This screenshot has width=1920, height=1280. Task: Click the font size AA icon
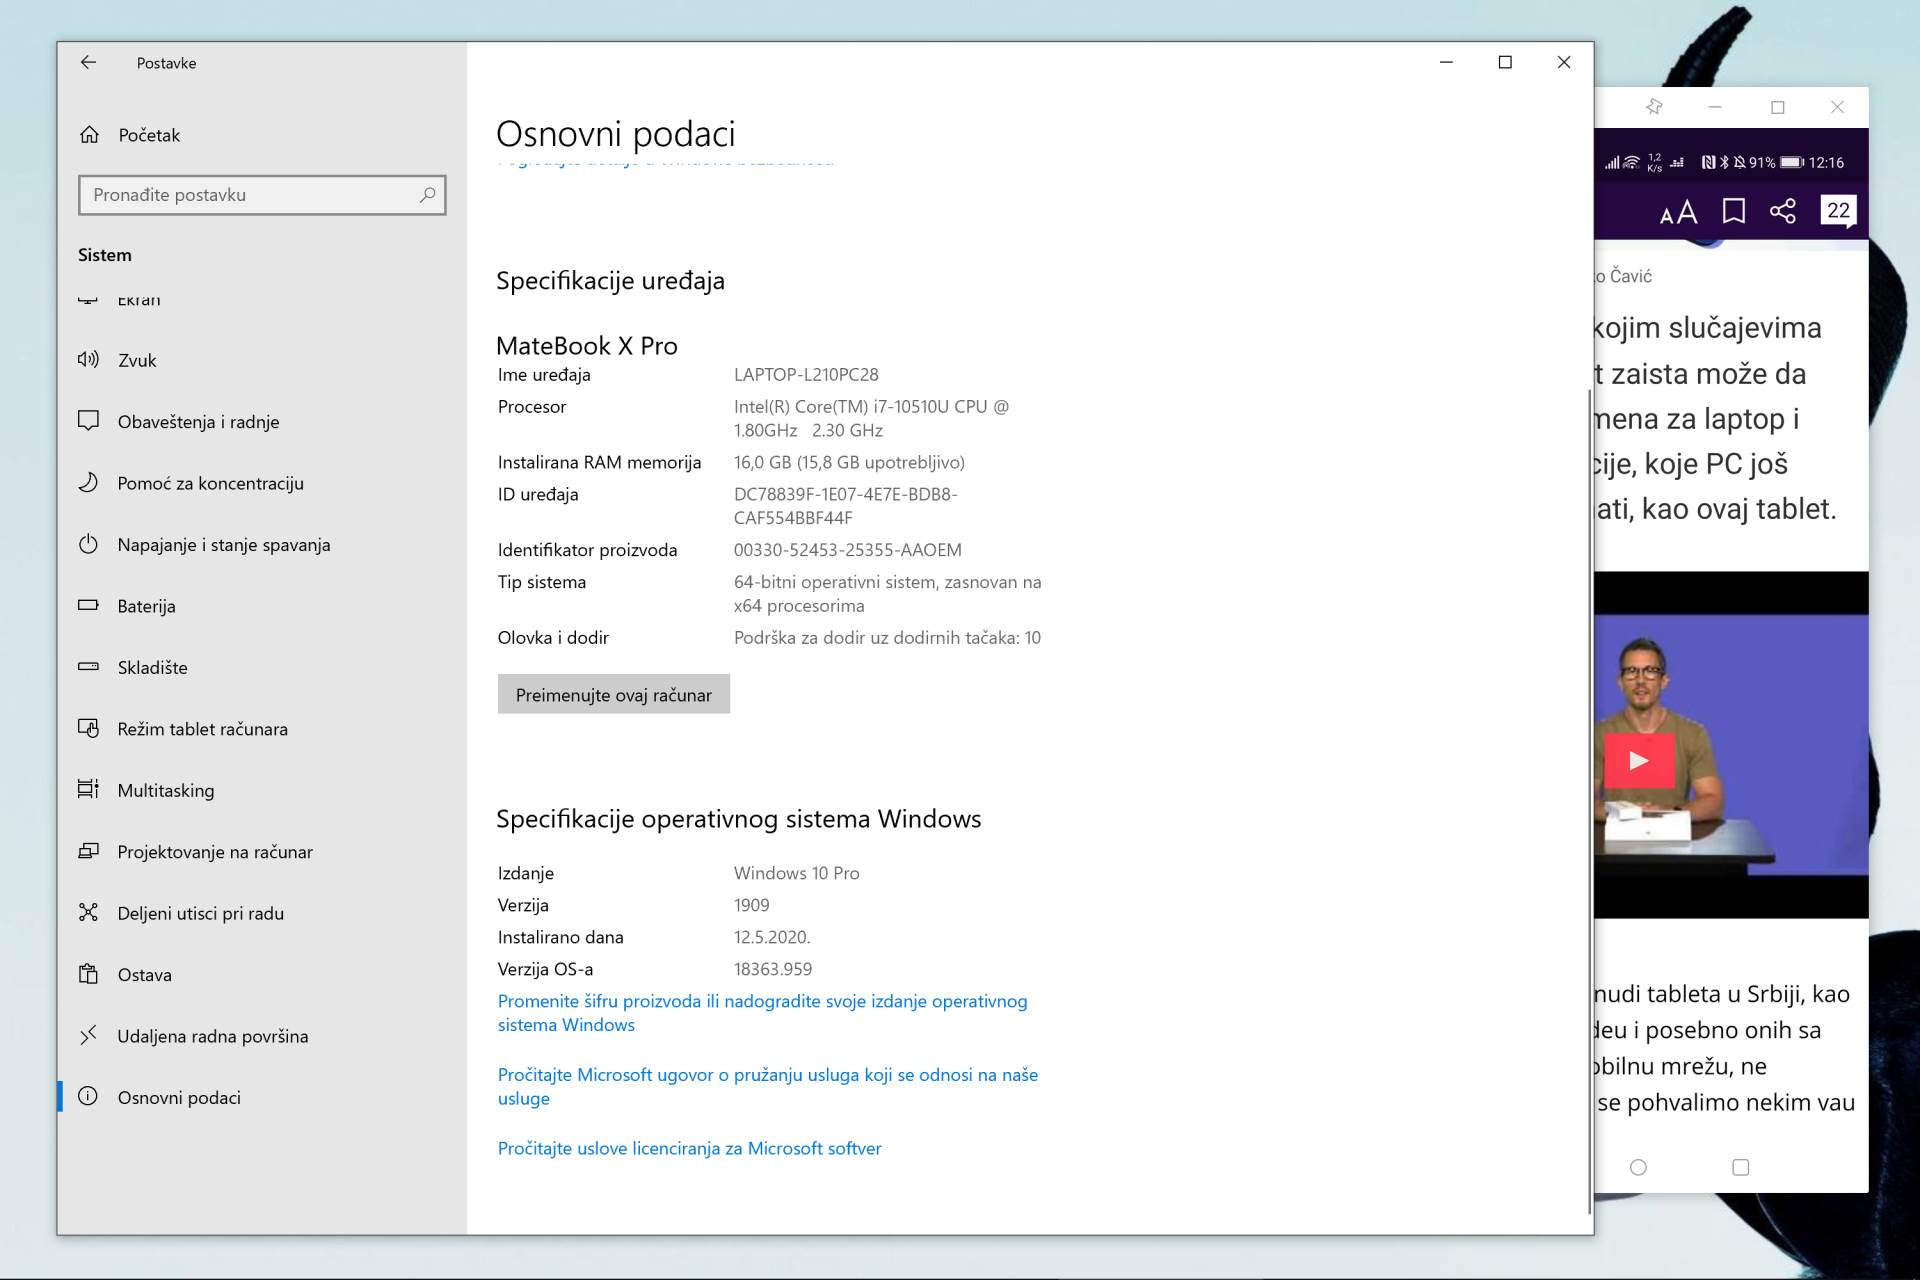tap(1678, 212)
